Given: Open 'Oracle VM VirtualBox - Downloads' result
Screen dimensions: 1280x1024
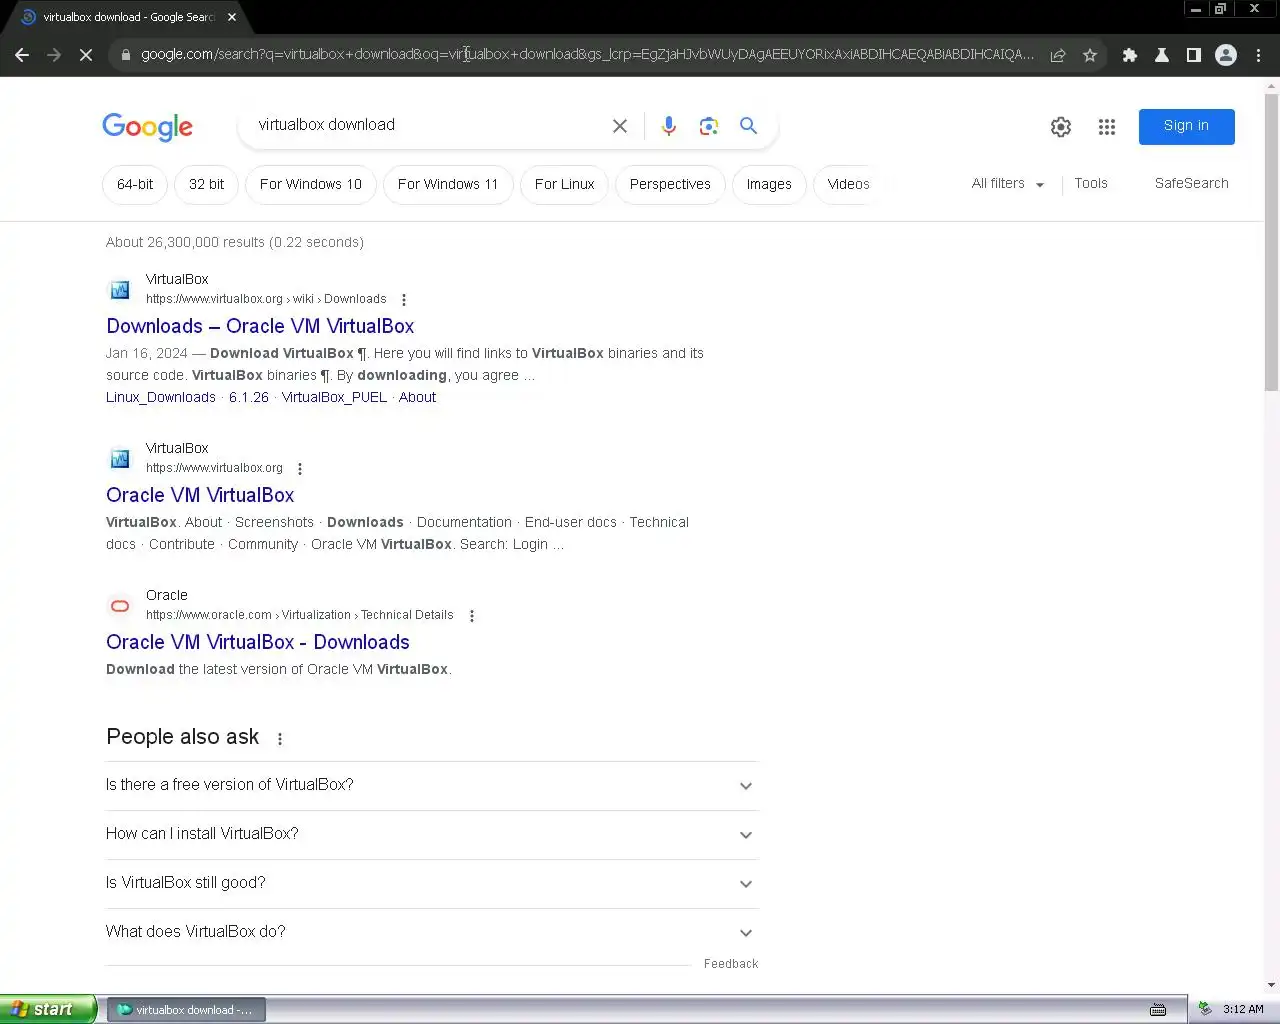Looking at the screenshot, I should point(258,643).
